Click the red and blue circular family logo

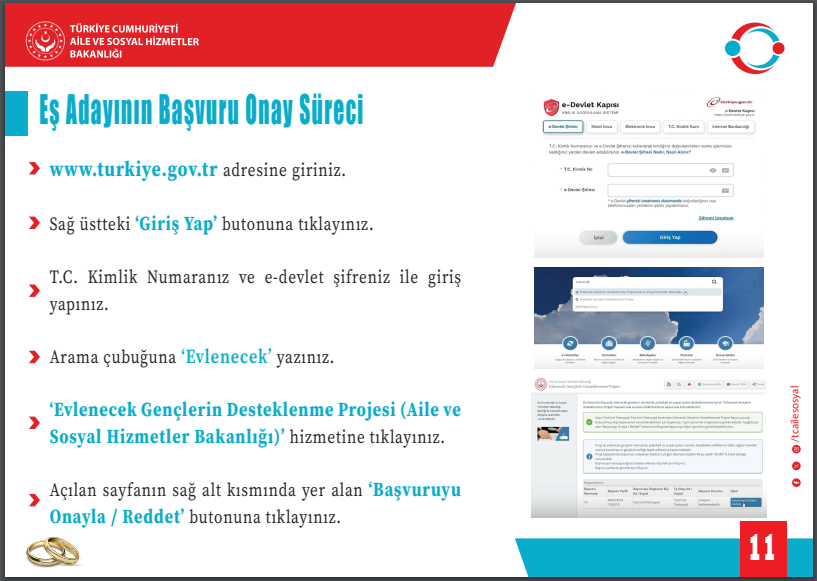click(754, 48)
